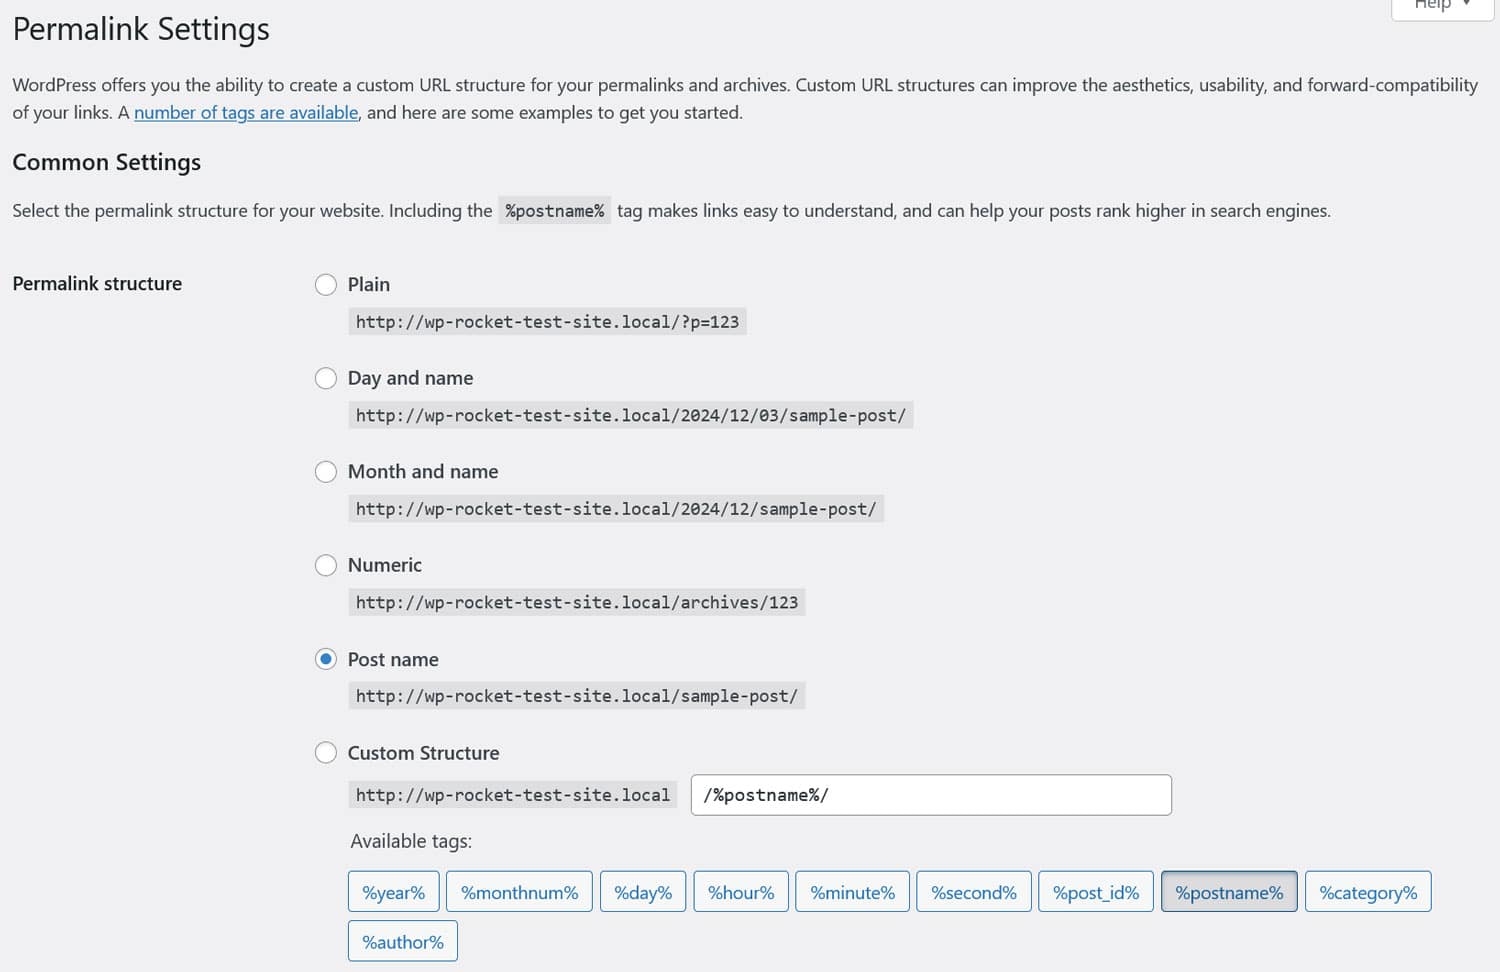Select the Month and name radio button
1500x972 pixels.
coord(326,472)
